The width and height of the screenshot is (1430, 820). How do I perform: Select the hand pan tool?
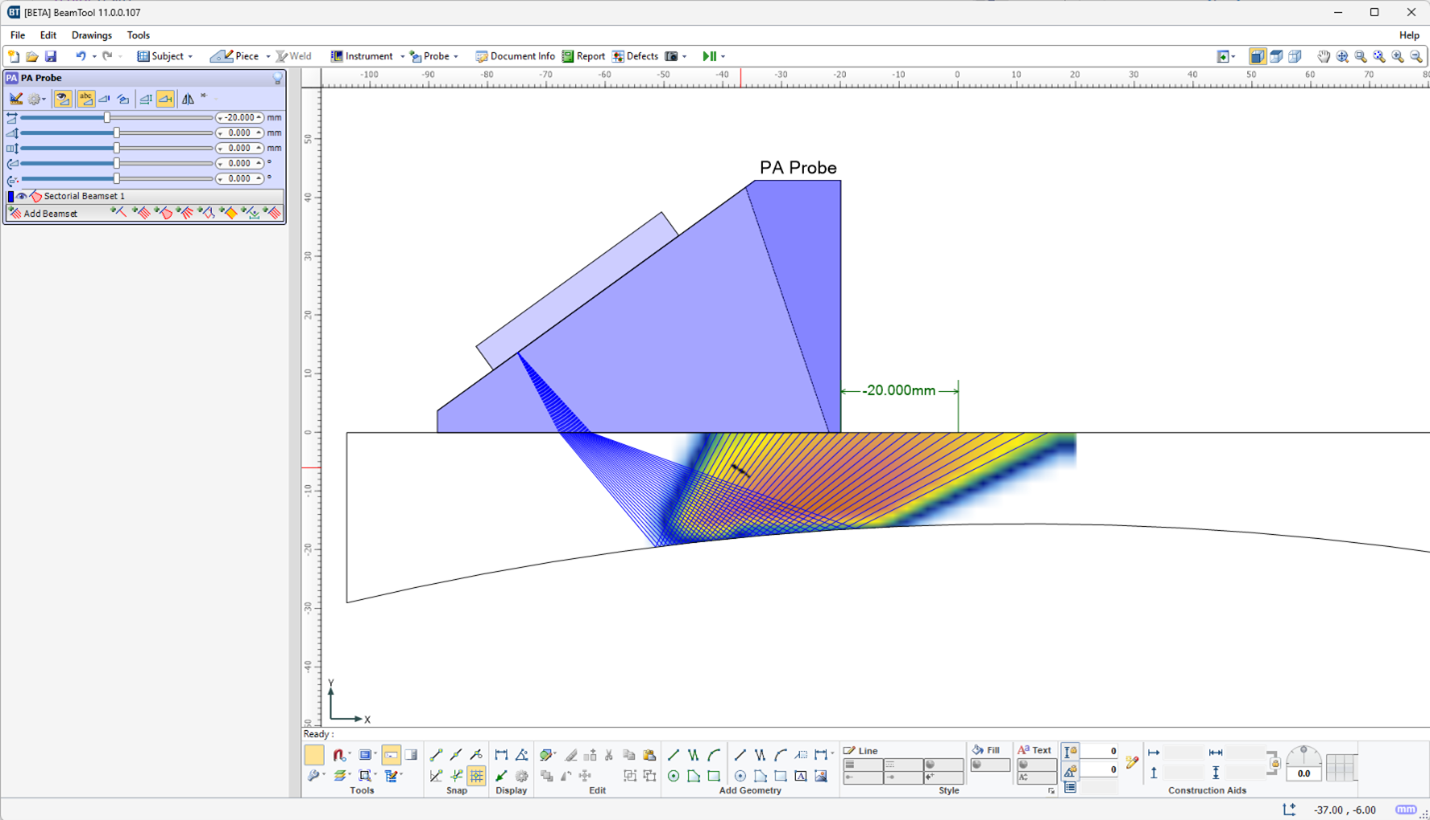1324,56
